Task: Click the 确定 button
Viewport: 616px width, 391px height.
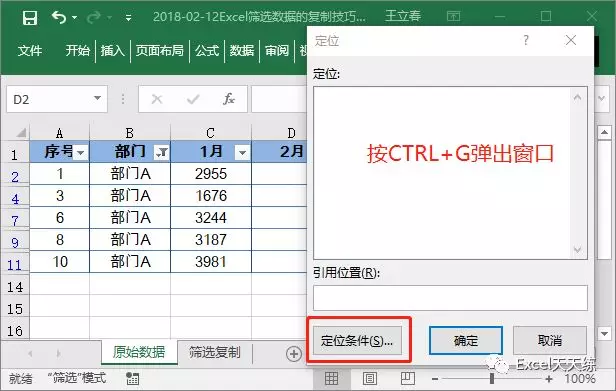Action: click(x=466, y=340)
